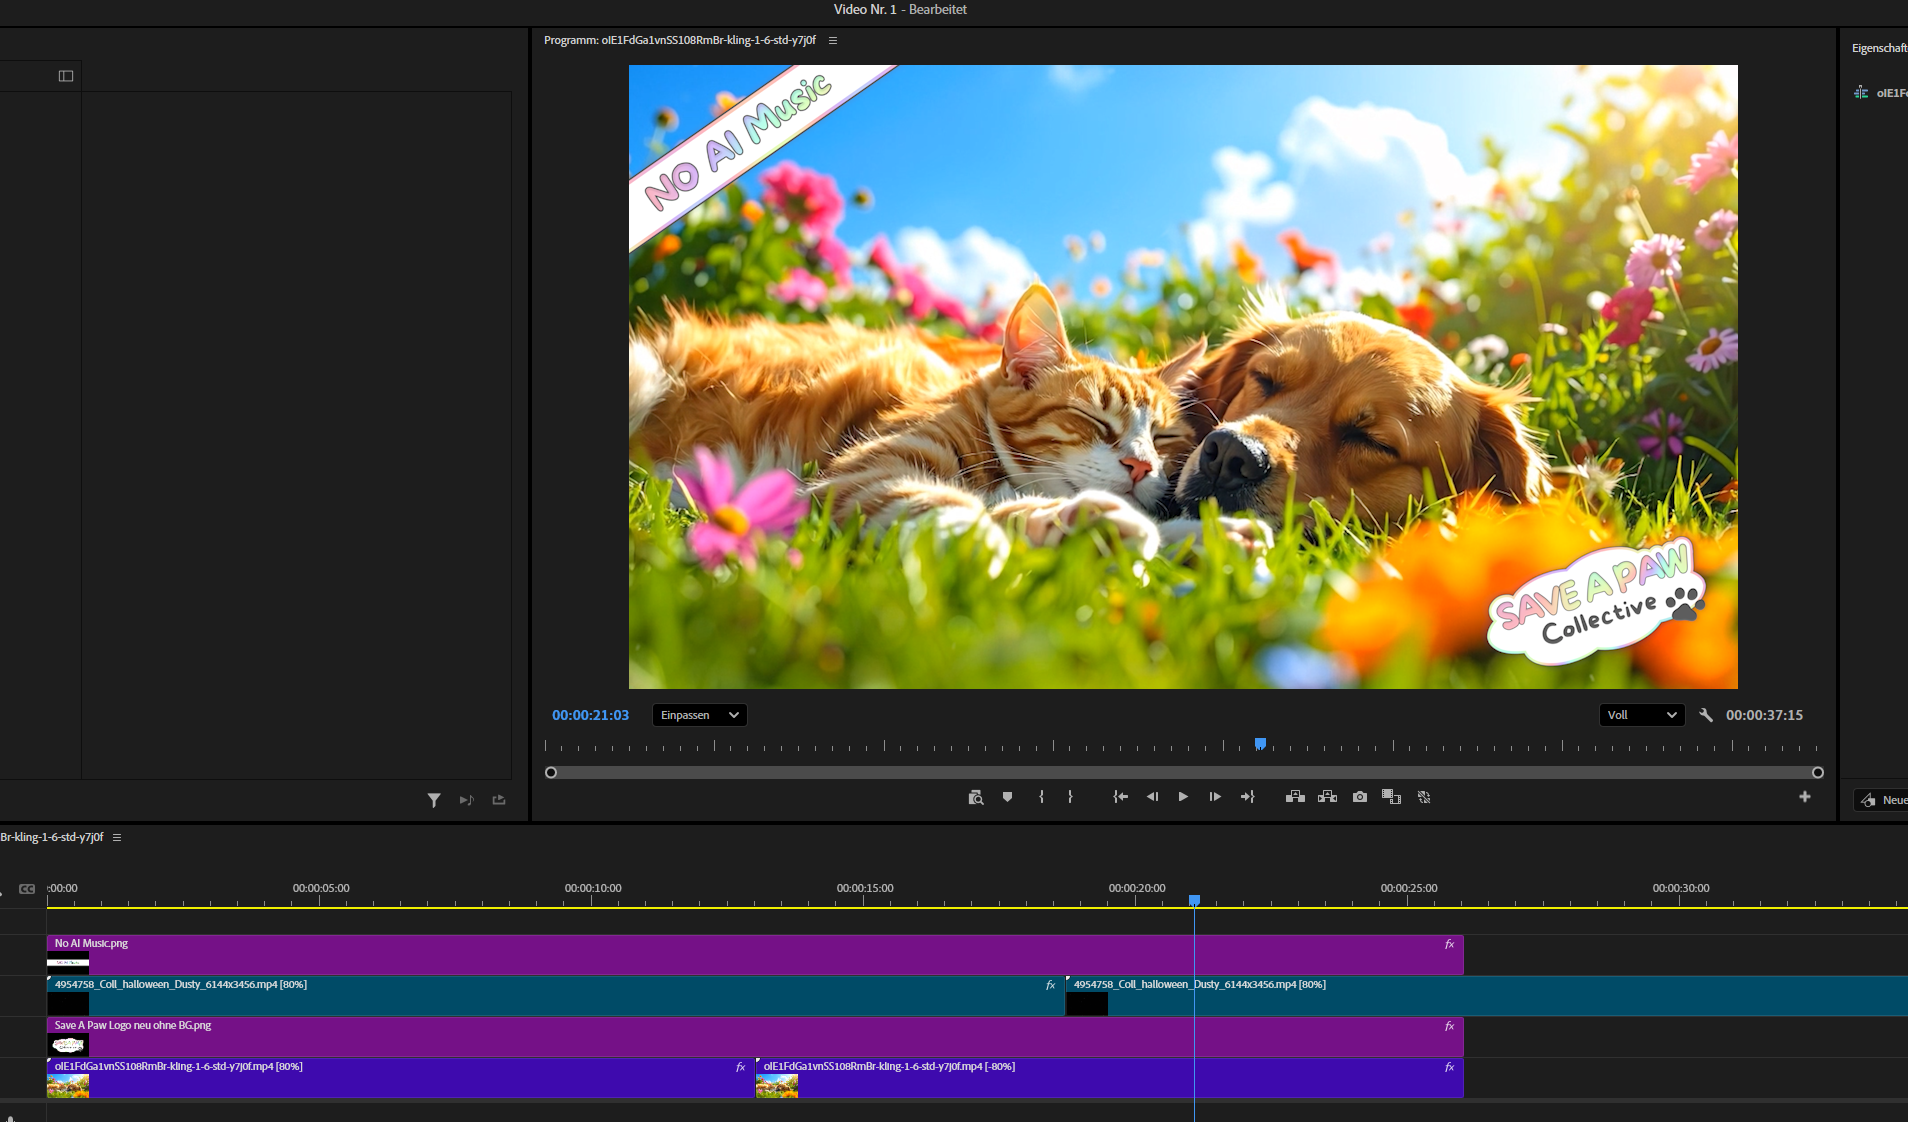
Task: Open the button editor plus icon
Action: click(1804, 797)
